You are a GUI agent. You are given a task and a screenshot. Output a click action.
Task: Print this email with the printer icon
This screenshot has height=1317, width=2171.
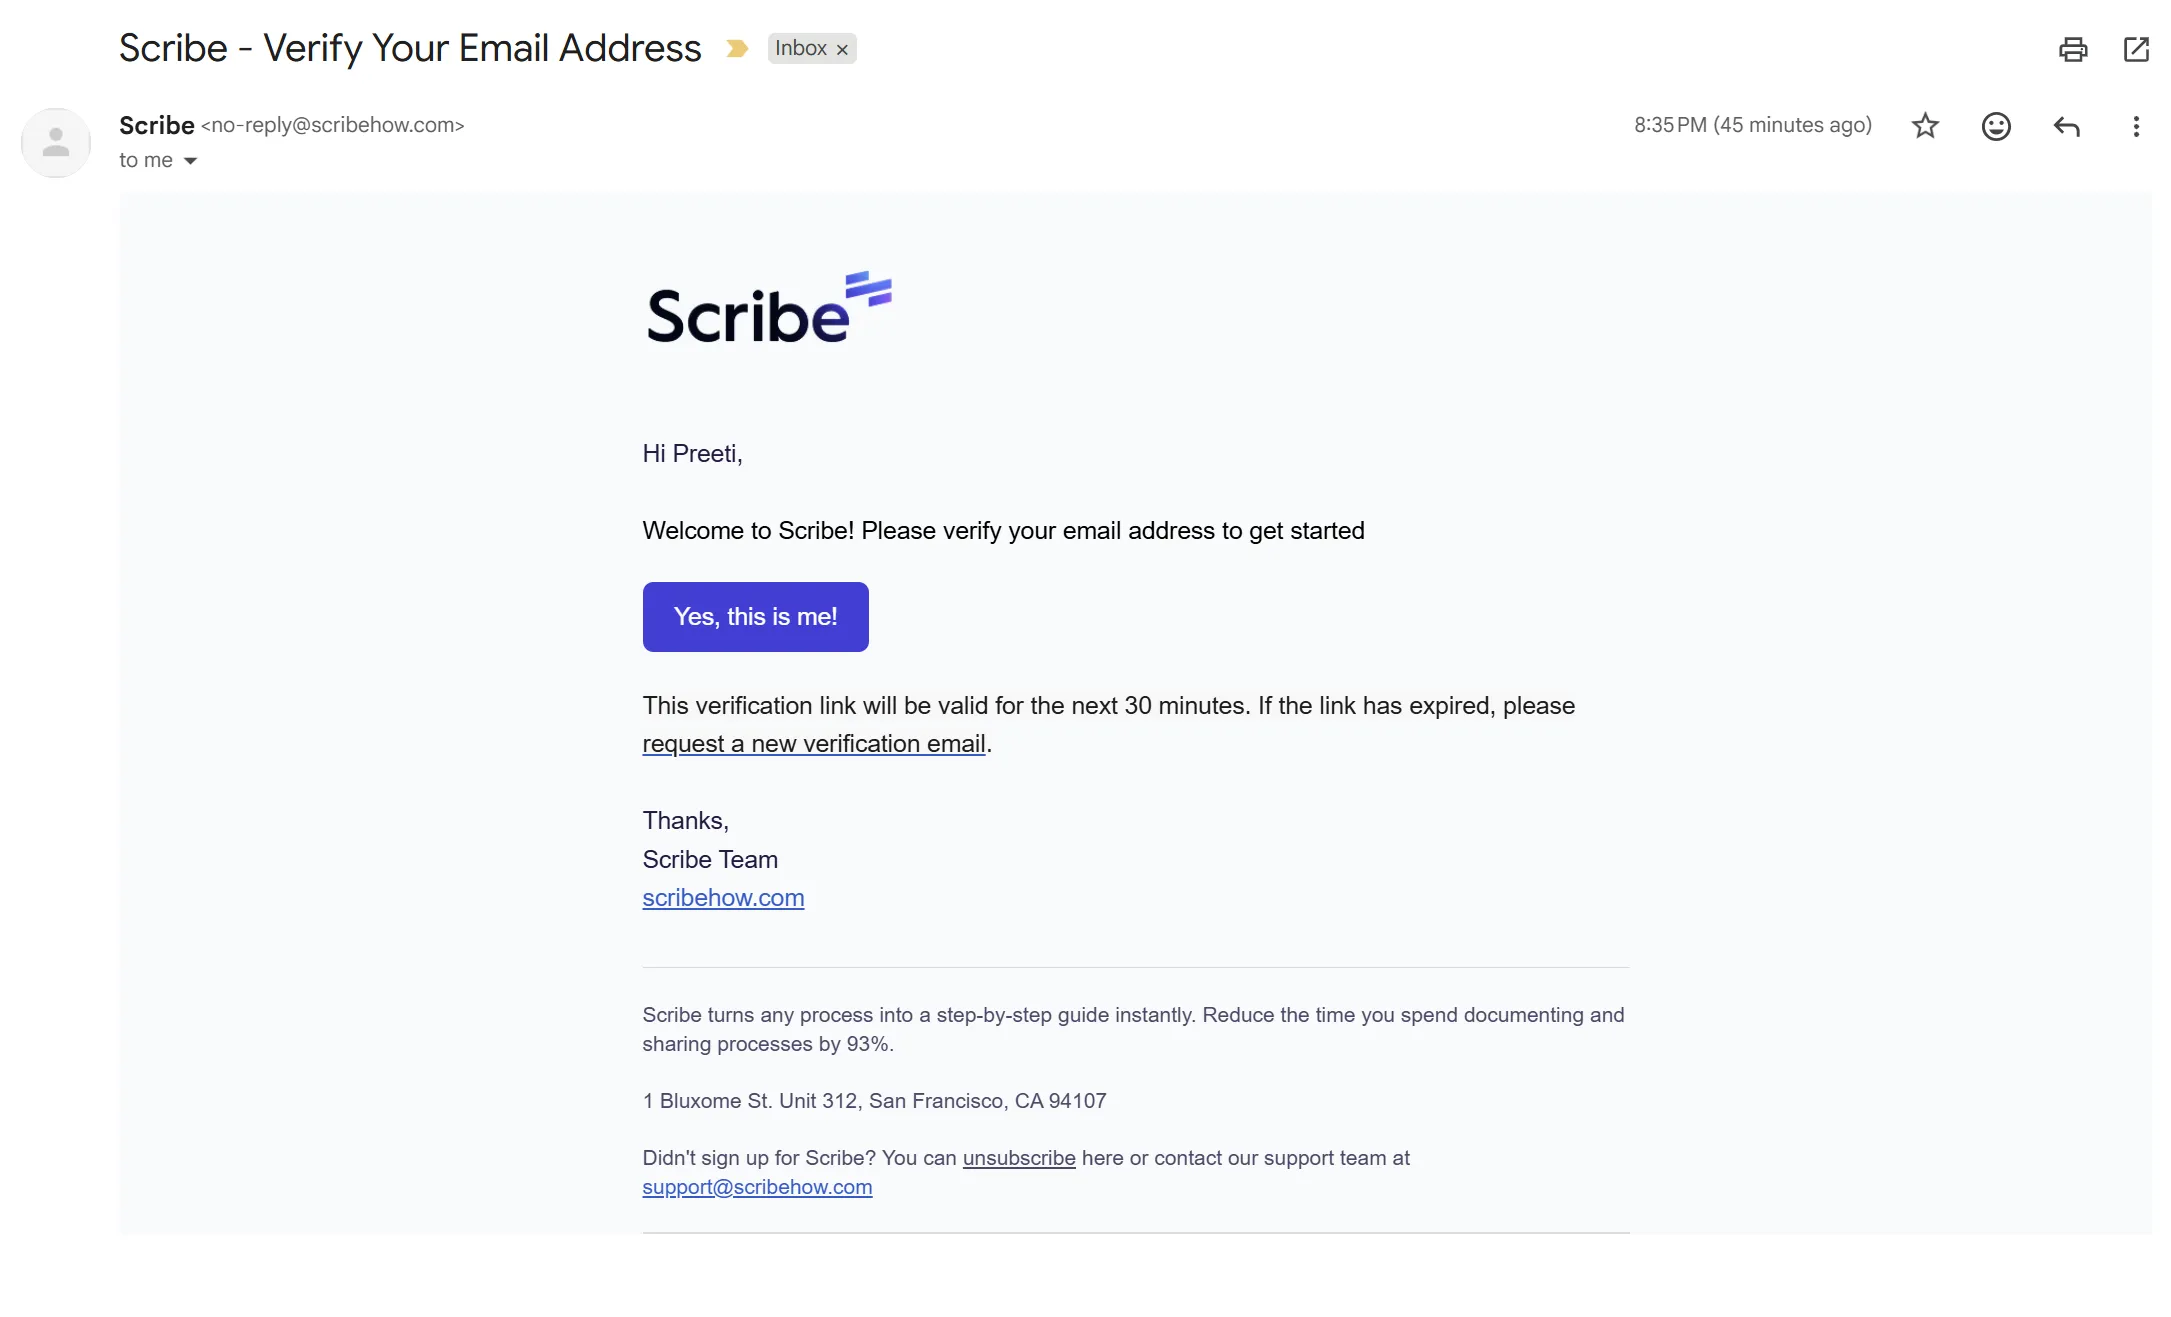coord(2072,49)
